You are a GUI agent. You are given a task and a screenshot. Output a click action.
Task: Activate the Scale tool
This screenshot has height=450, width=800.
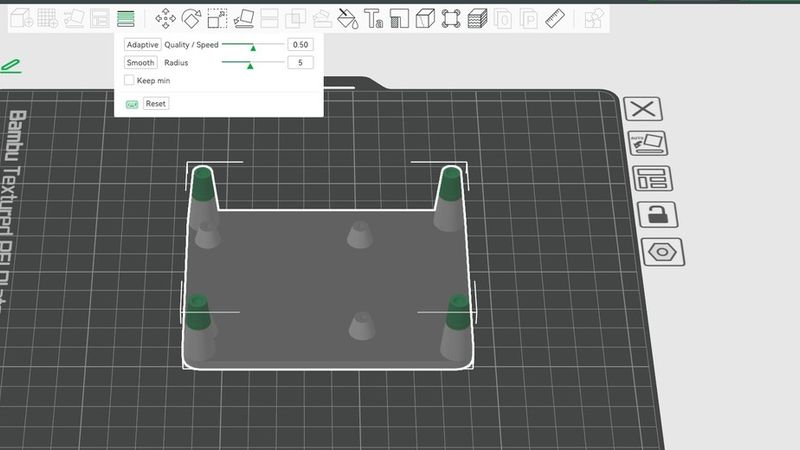[x=217, y=18]
